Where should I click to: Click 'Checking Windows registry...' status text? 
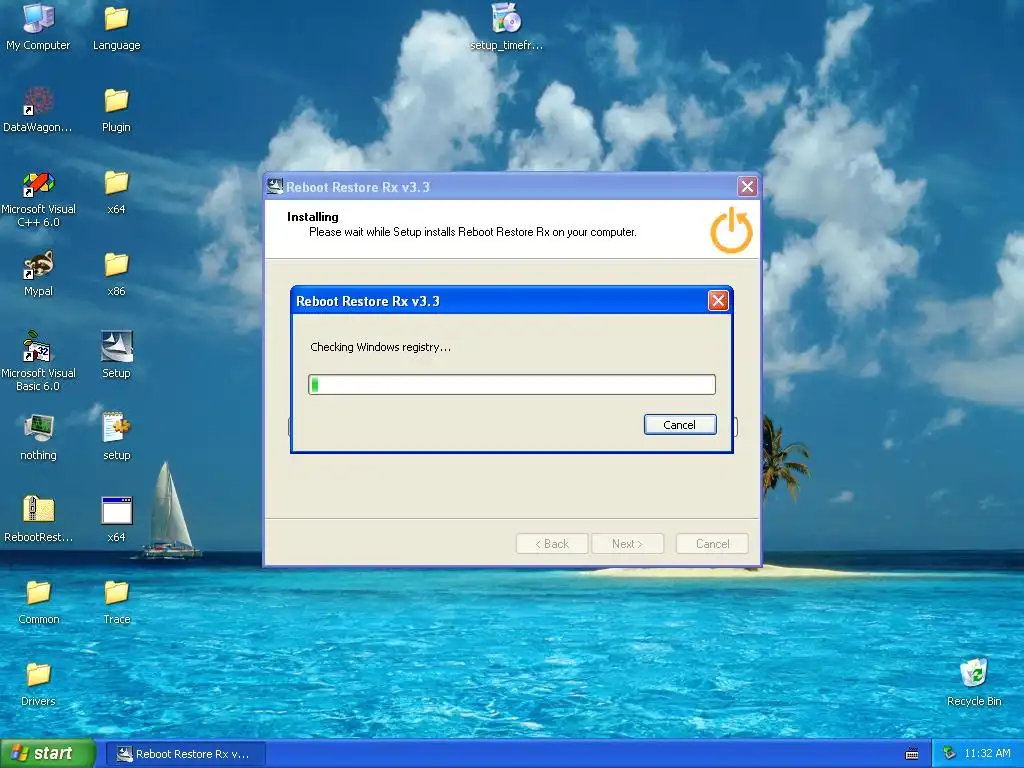point(380,347)
